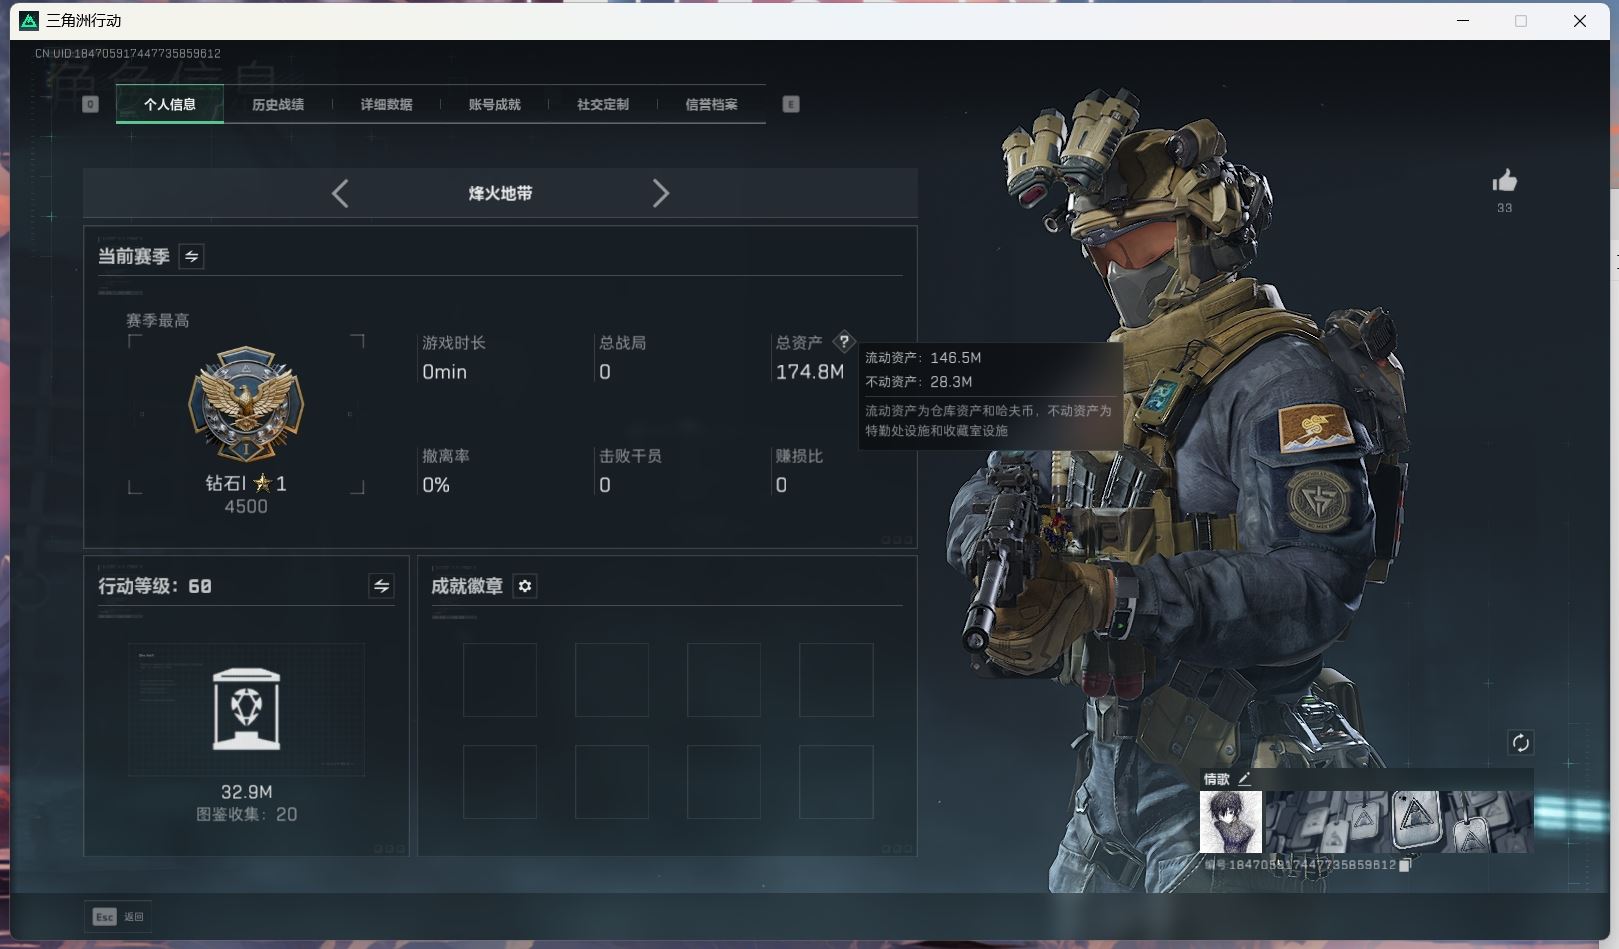The width and height of the screenshot is (1619, 949).
Task: Click the rotate character model icon
Action: pos(1520,742)
